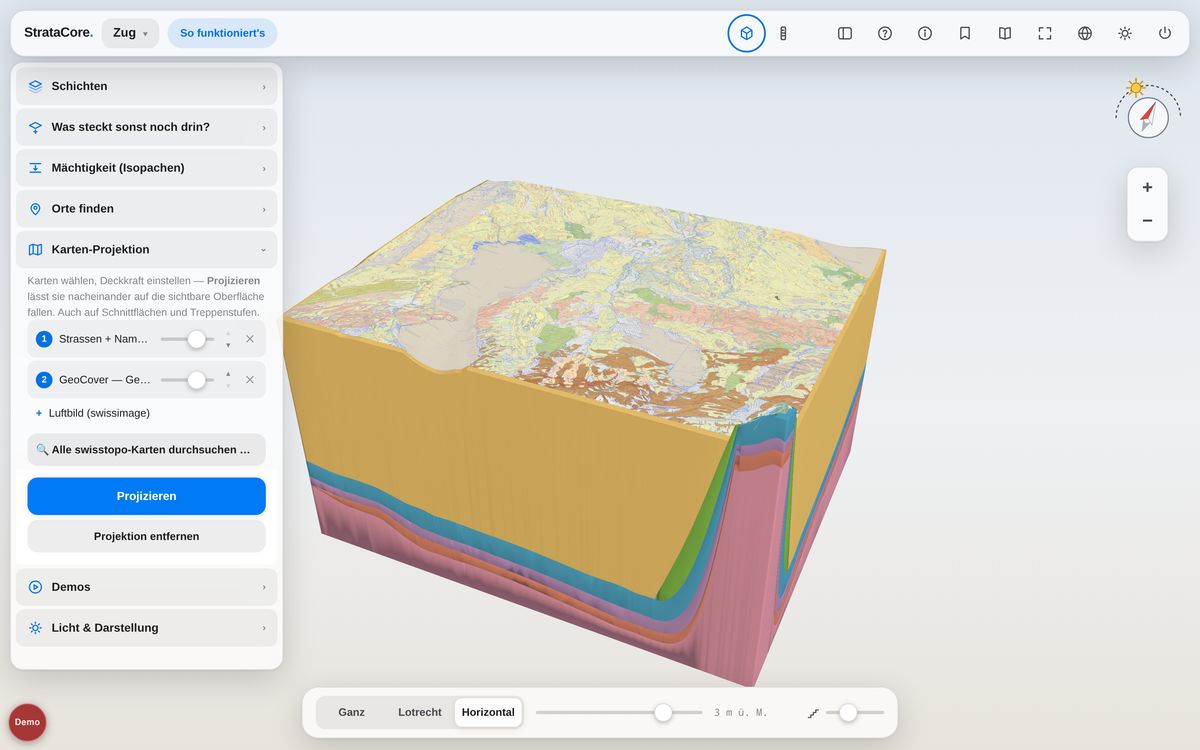1200x750 pixels.
Task: Enter fullscreen mode via the corner-brackets icon
Action: pos(1045,33)
